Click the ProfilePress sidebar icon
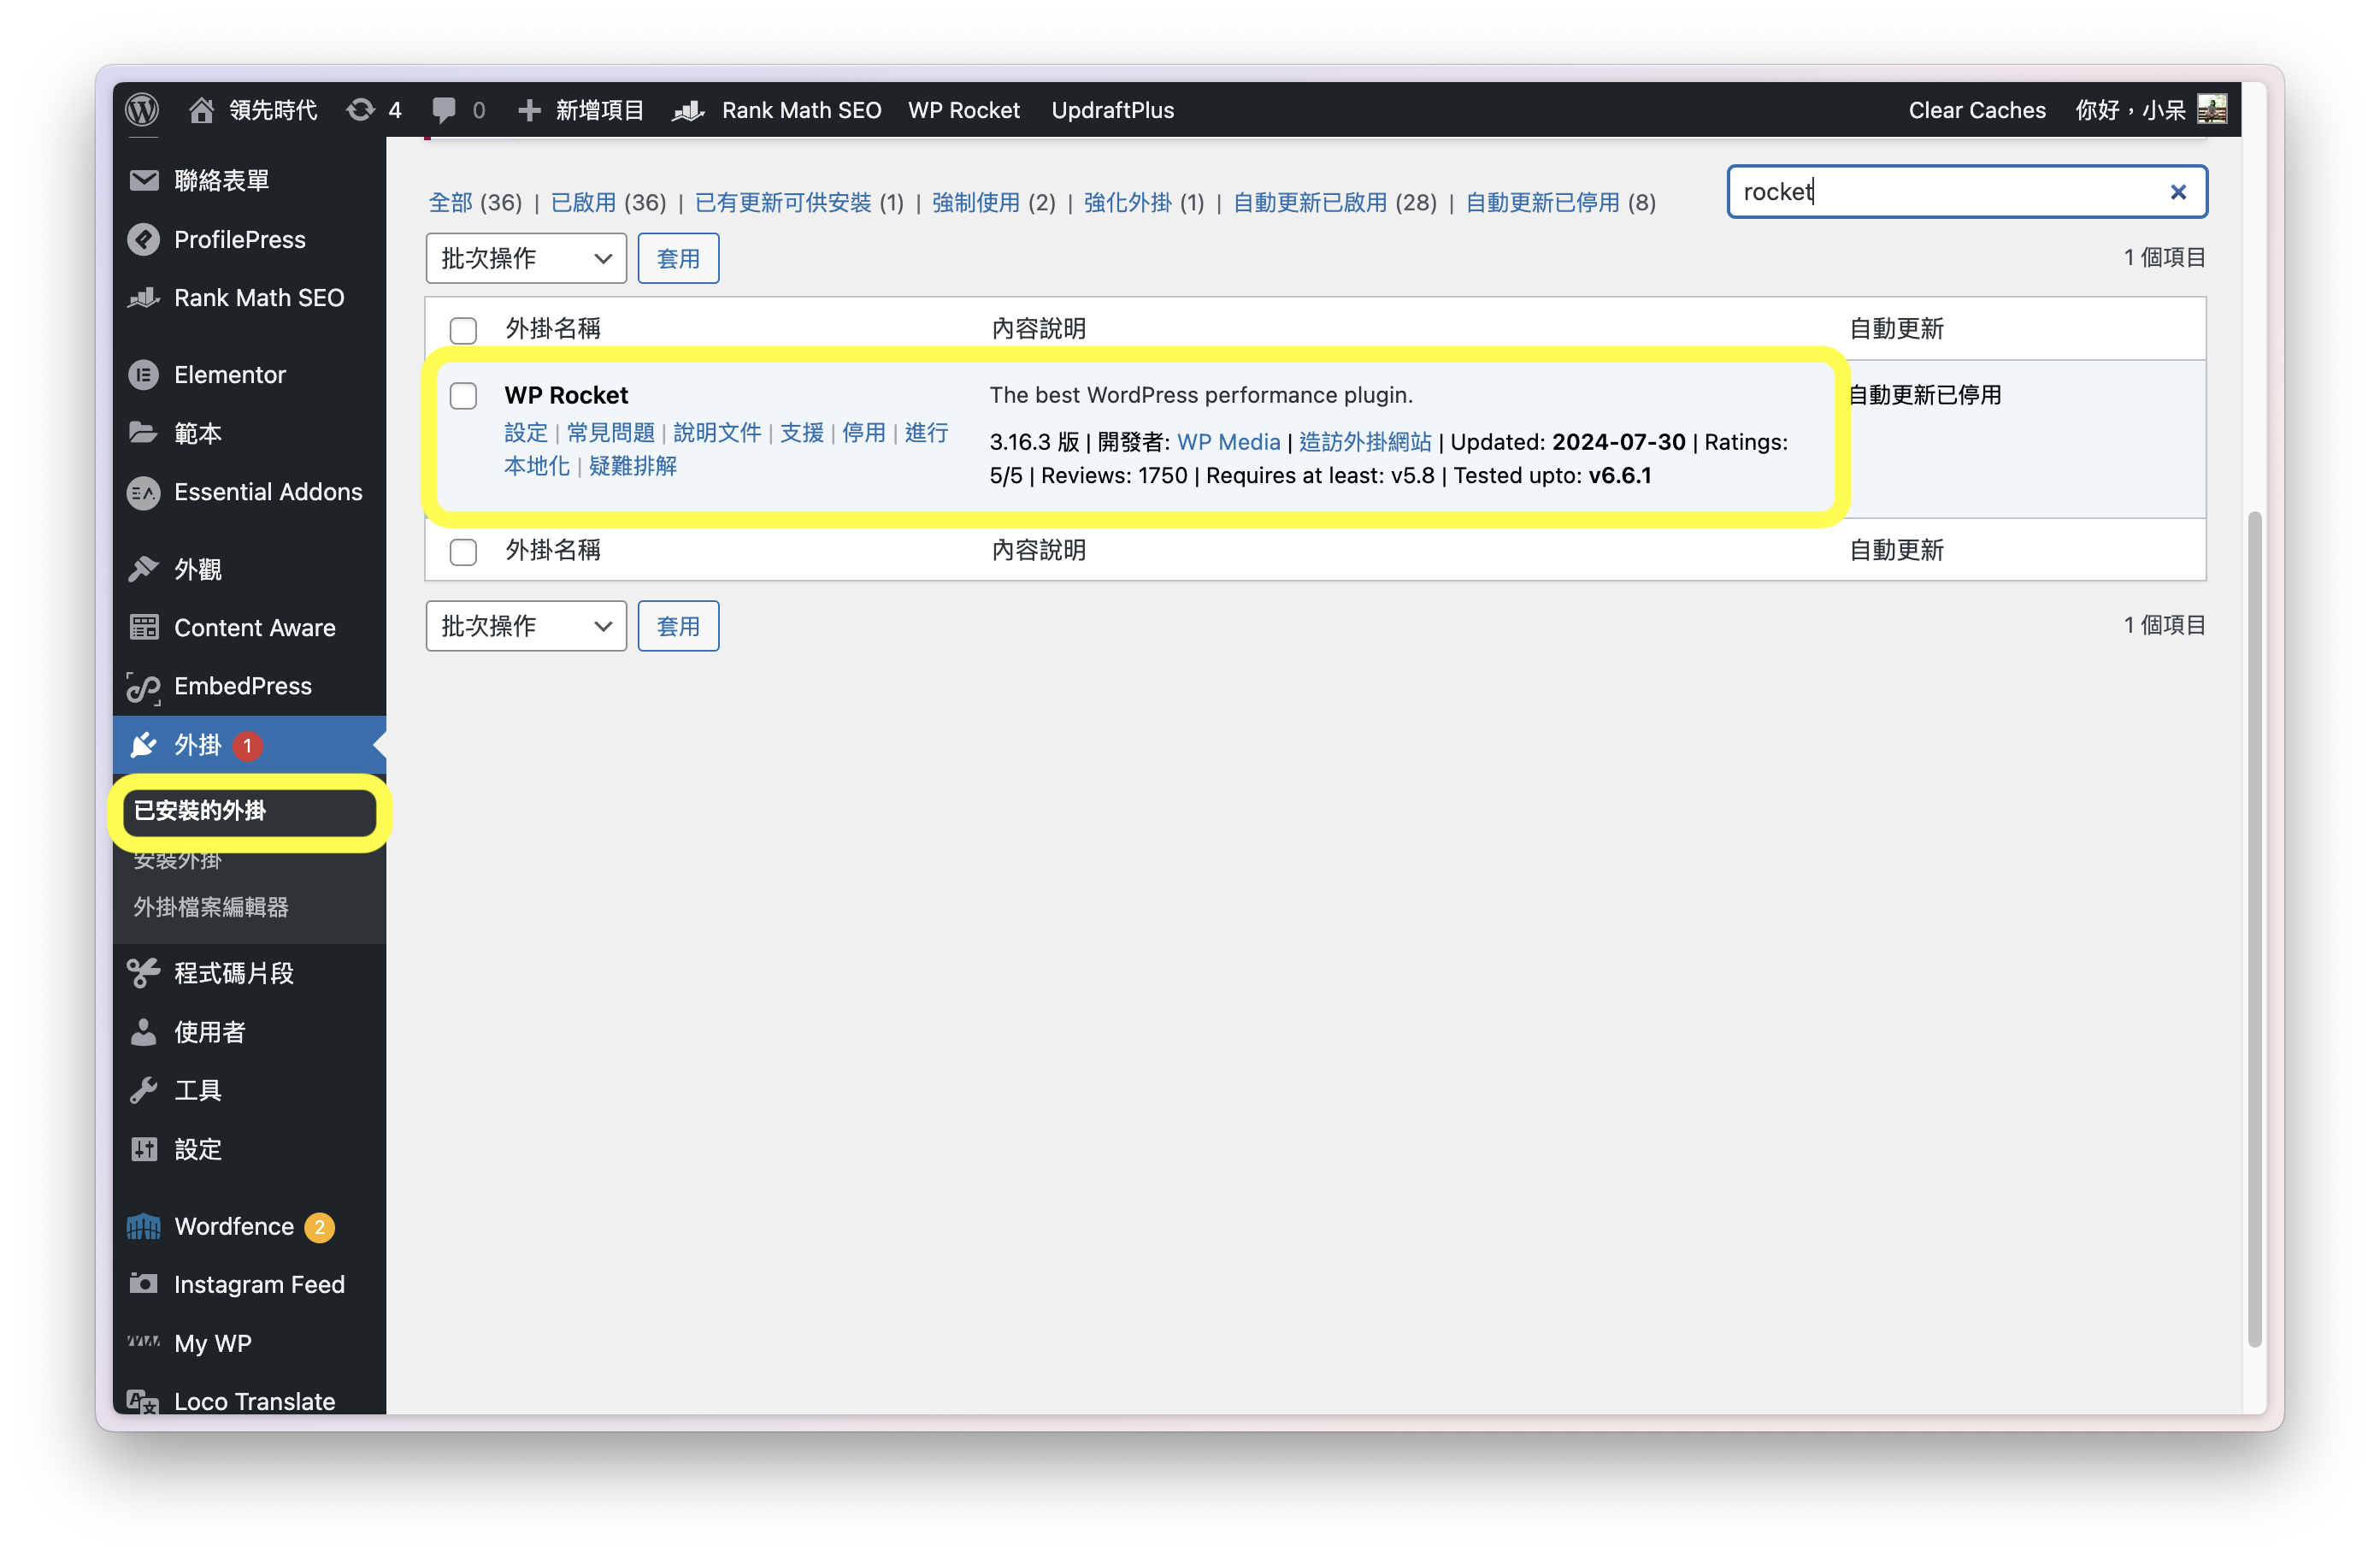 click(144, 239)
